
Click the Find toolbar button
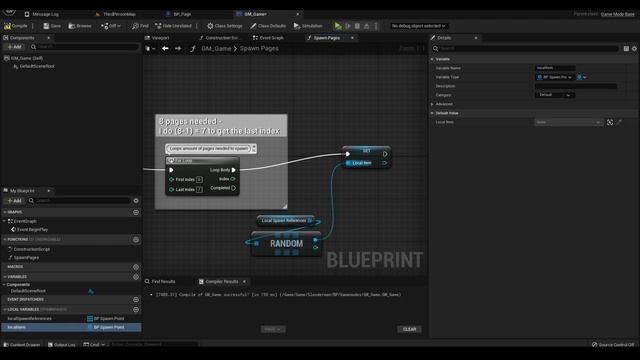pyautogui.click(x=140, y=26)
